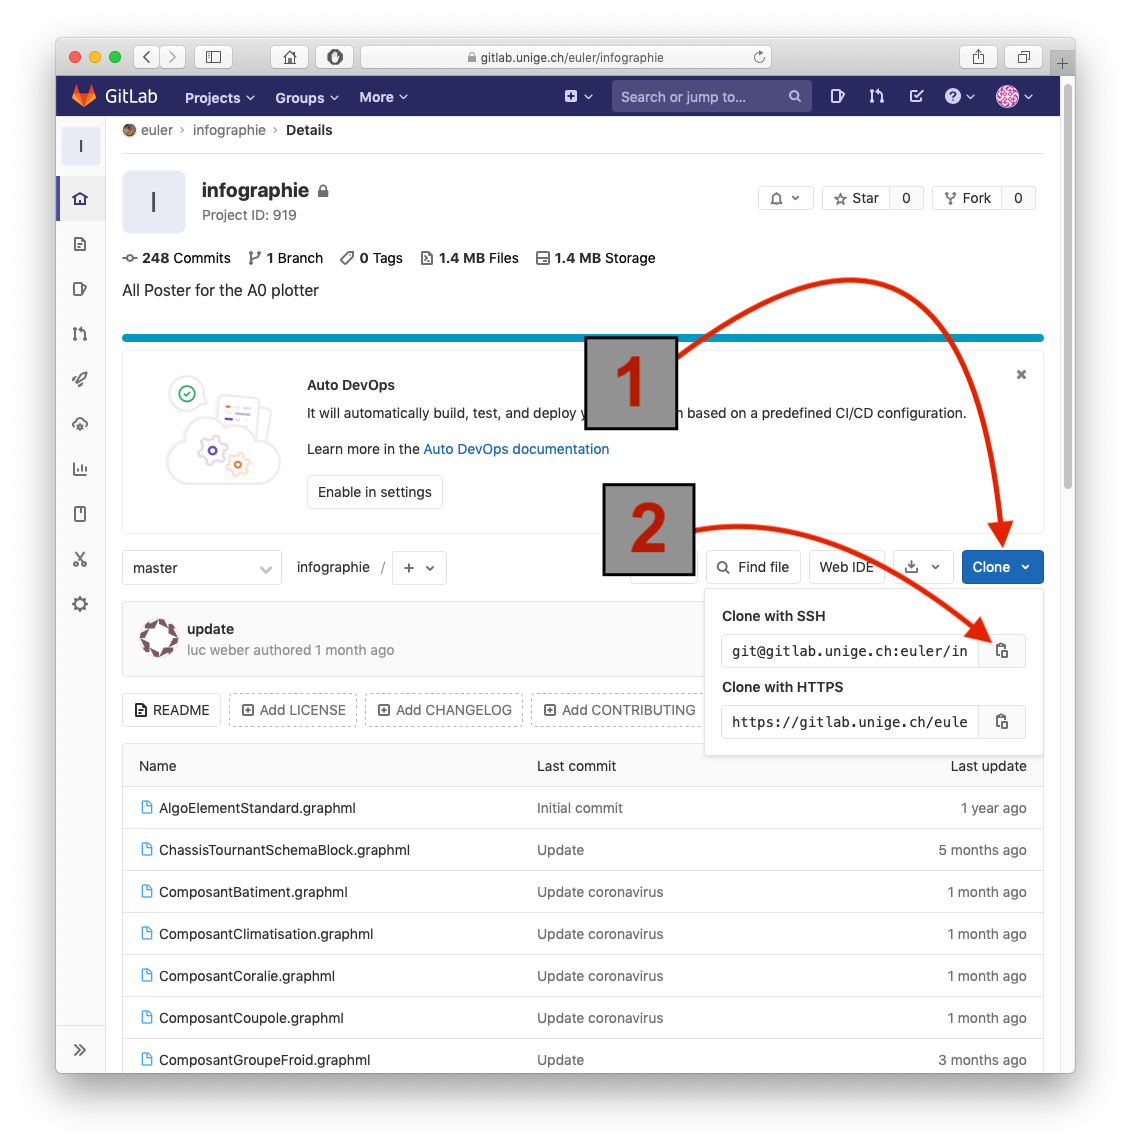Image resolution: width=1131 pixels, height=1147 pixels.
Task: Copy the SSH clone URL
Action: point(1002,651)
